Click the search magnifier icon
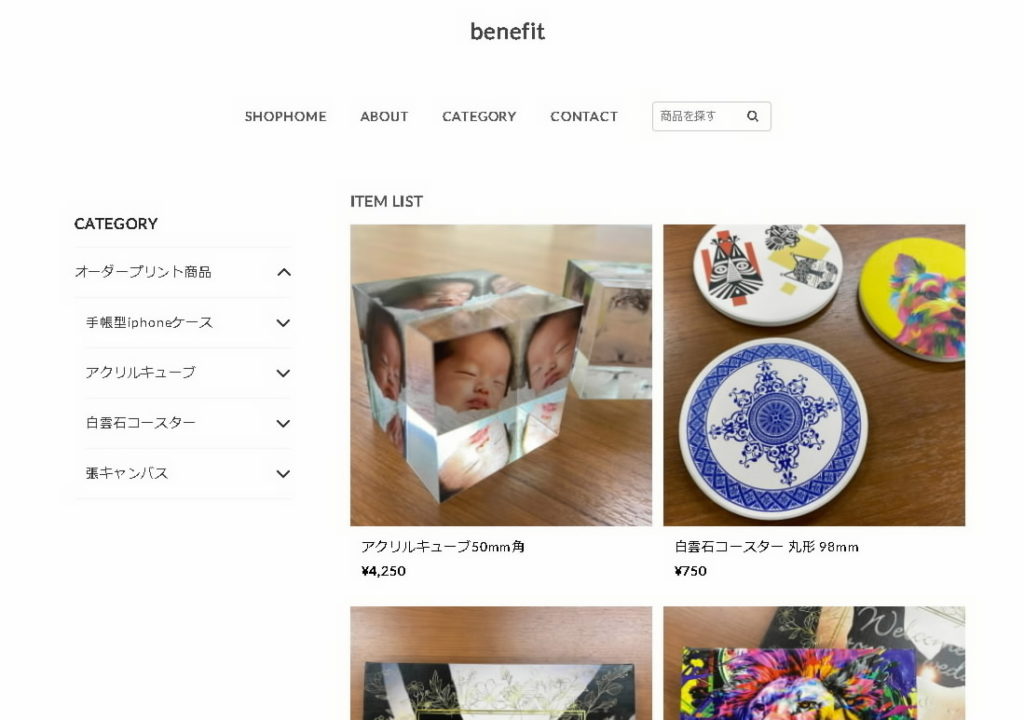 [x=752, y=116]
